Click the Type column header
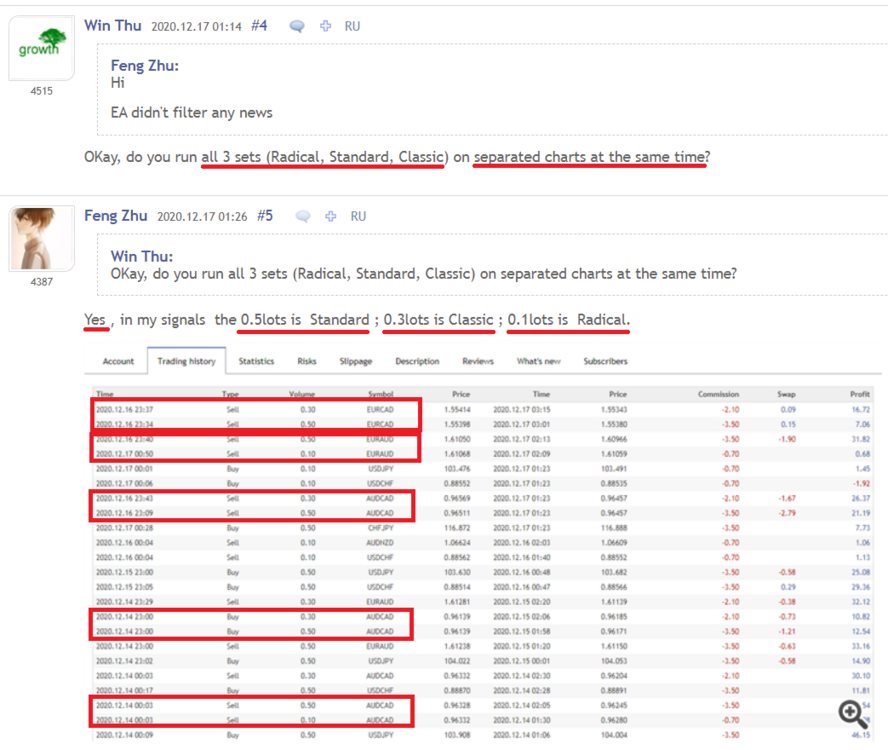The image size is (888, 750). click(230, 394)
